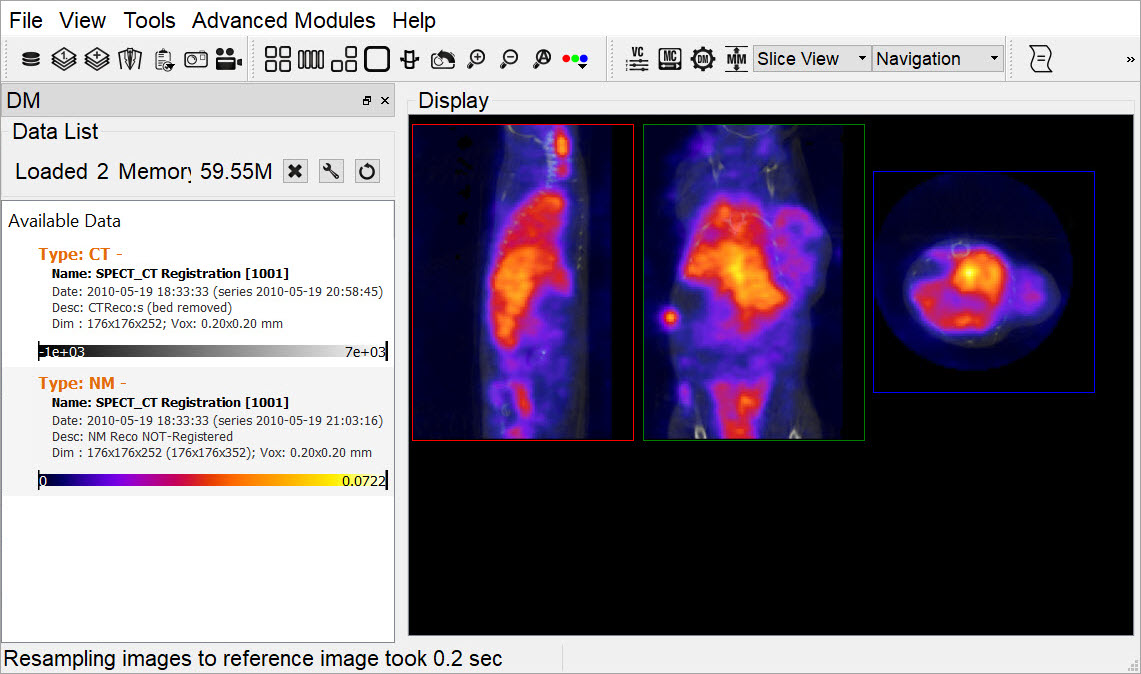Open the Slice View dropdown
The height and width of the screenshot is (674, 1141).
[x=811, y=59]
